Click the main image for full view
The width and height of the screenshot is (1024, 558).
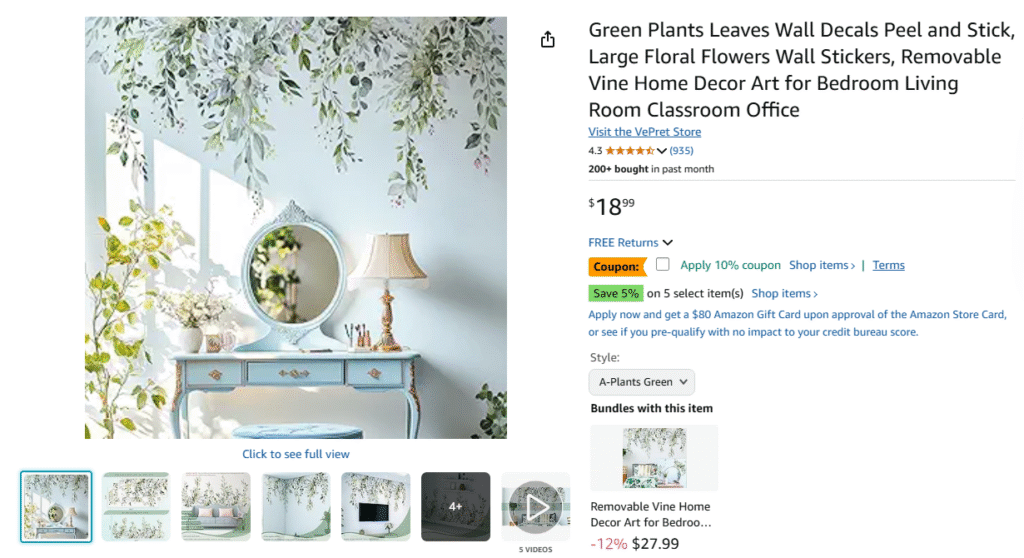[x=296, y=227]
